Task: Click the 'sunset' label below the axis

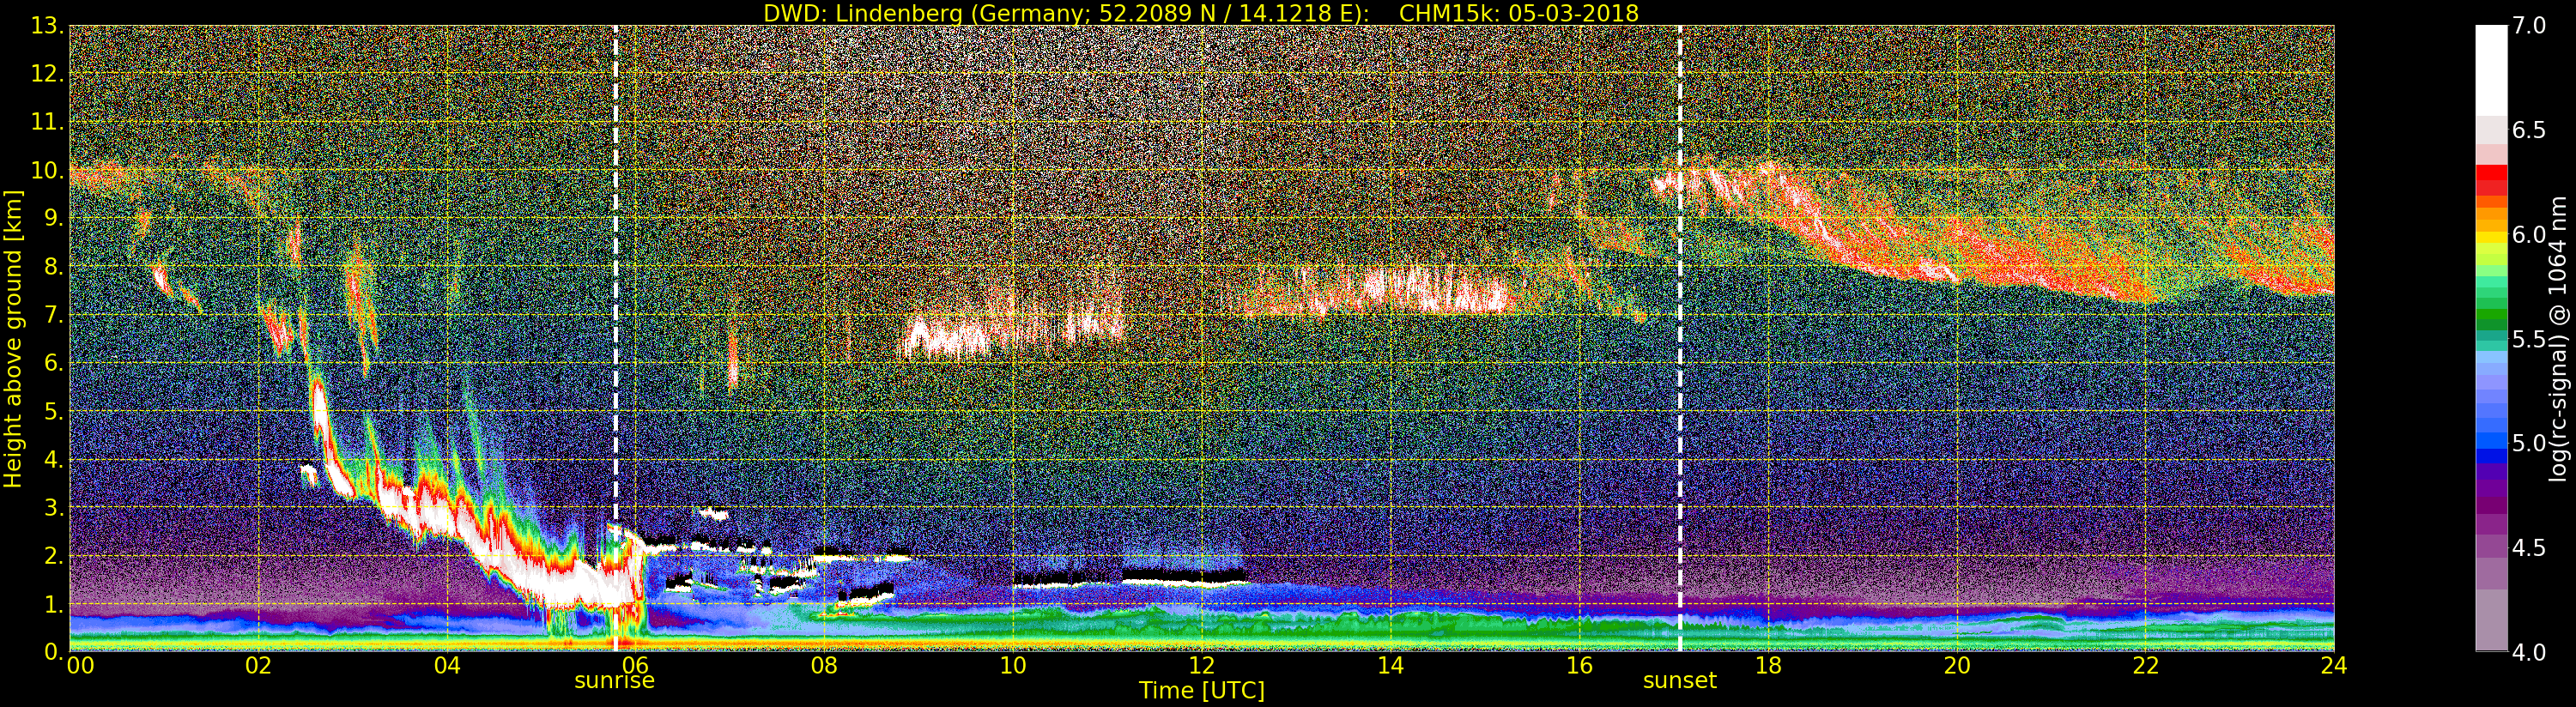Action: (1679, 681)
